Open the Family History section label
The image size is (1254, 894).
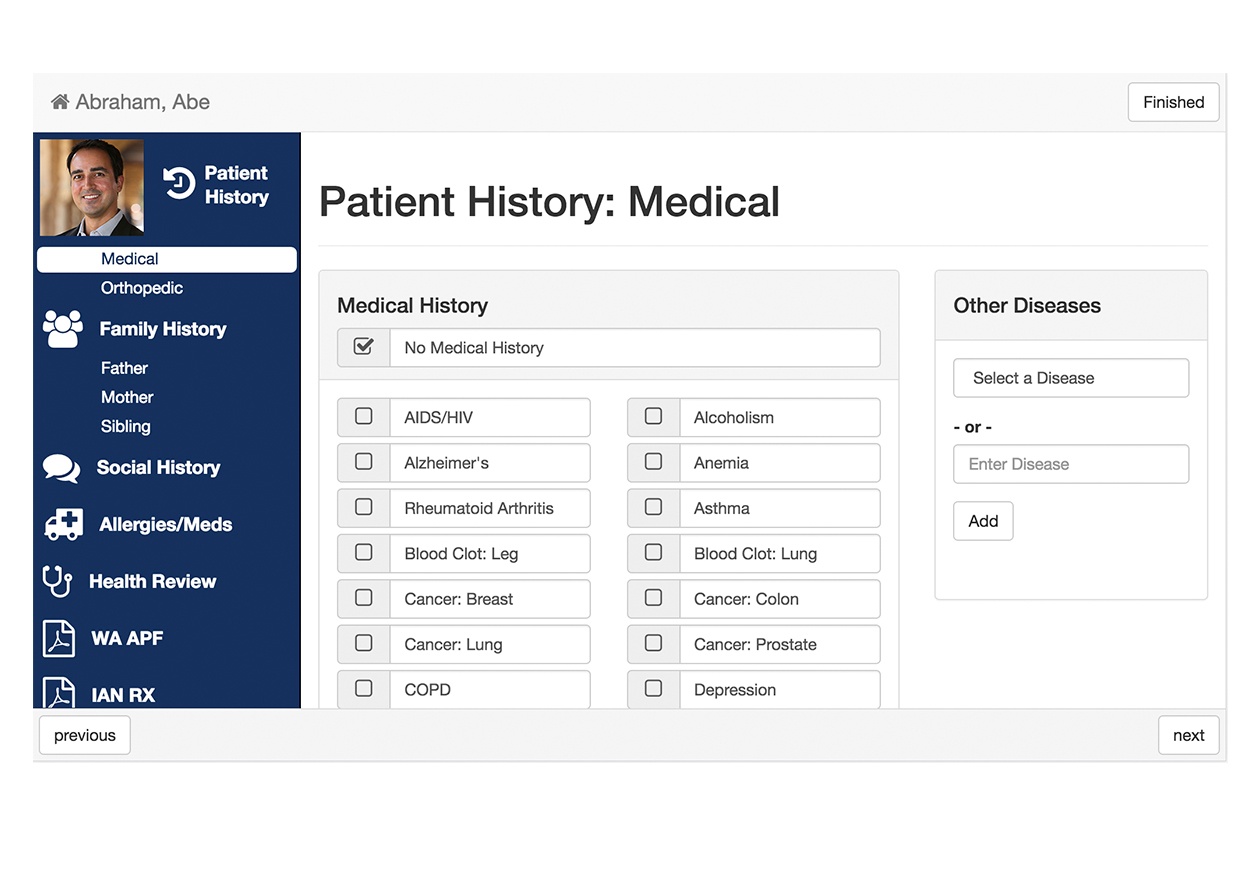coord(163,329)
